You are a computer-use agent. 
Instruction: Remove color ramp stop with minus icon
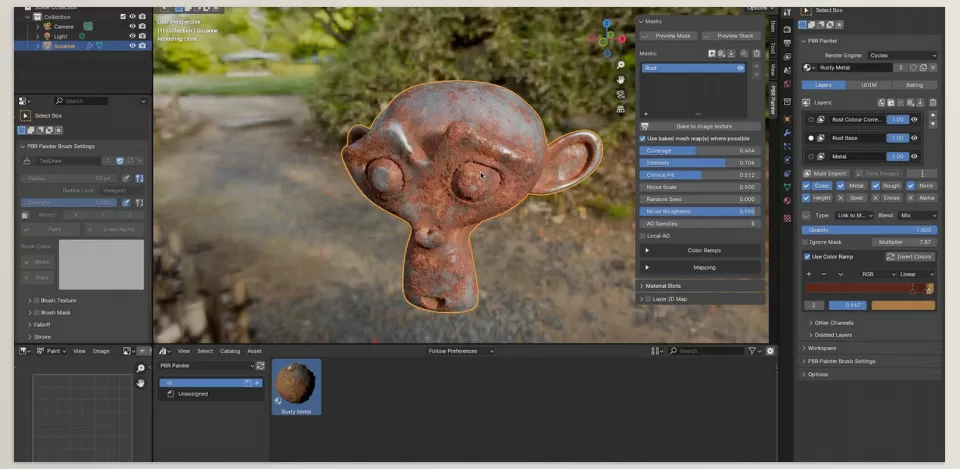(823, 274)
